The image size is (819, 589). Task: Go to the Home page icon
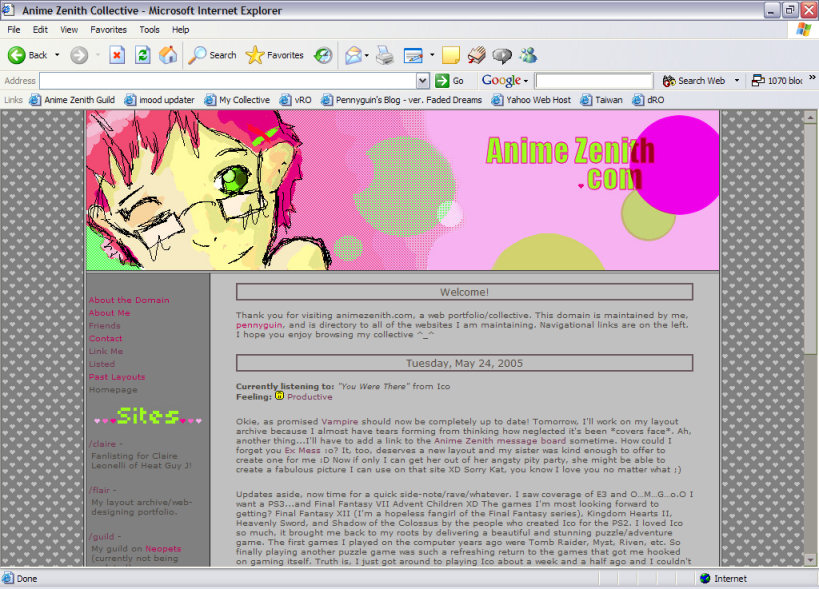tap(167, 55)
